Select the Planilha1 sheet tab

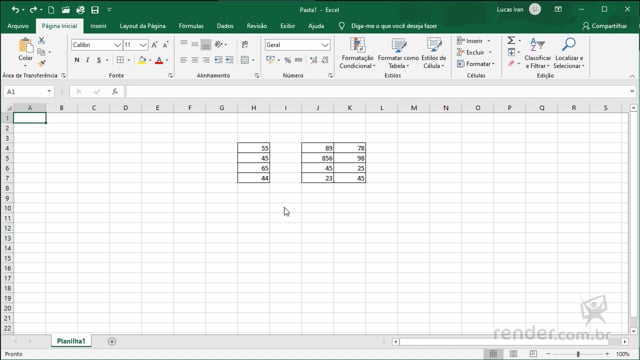click(71, 341)
